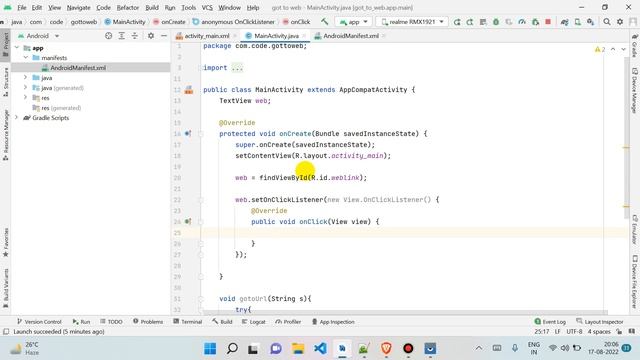Click the Search Everywhere magnifier icon
Image resolution: width=640 pixels, height=360 pixels.
click(607, 22)
